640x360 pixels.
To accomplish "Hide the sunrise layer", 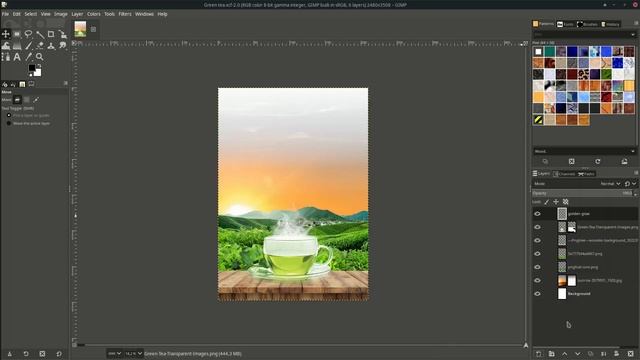I will tap(537, 280).
